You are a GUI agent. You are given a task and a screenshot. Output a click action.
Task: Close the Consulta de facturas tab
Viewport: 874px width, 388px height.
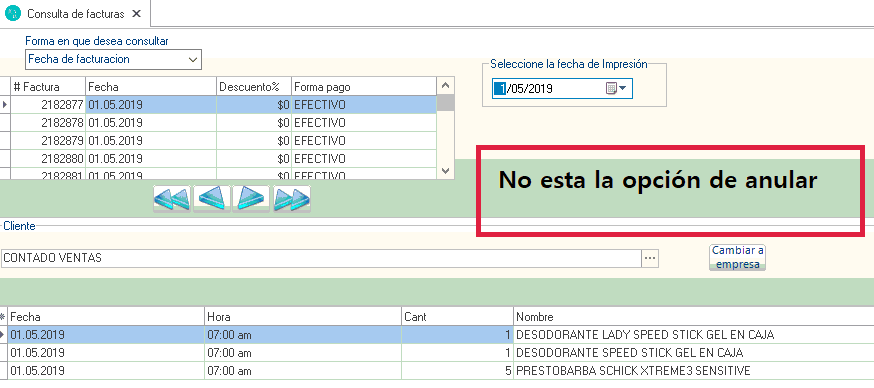(x=136, y=14)
